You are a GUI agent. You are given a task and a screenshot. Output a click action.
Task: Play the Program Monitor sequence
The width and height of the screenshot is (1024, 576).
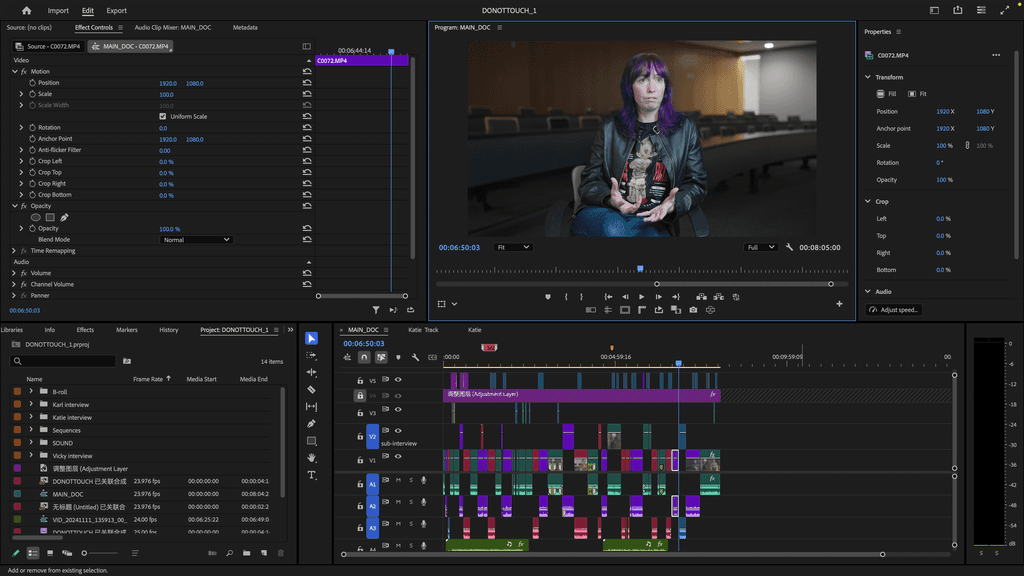click(641, 297)
